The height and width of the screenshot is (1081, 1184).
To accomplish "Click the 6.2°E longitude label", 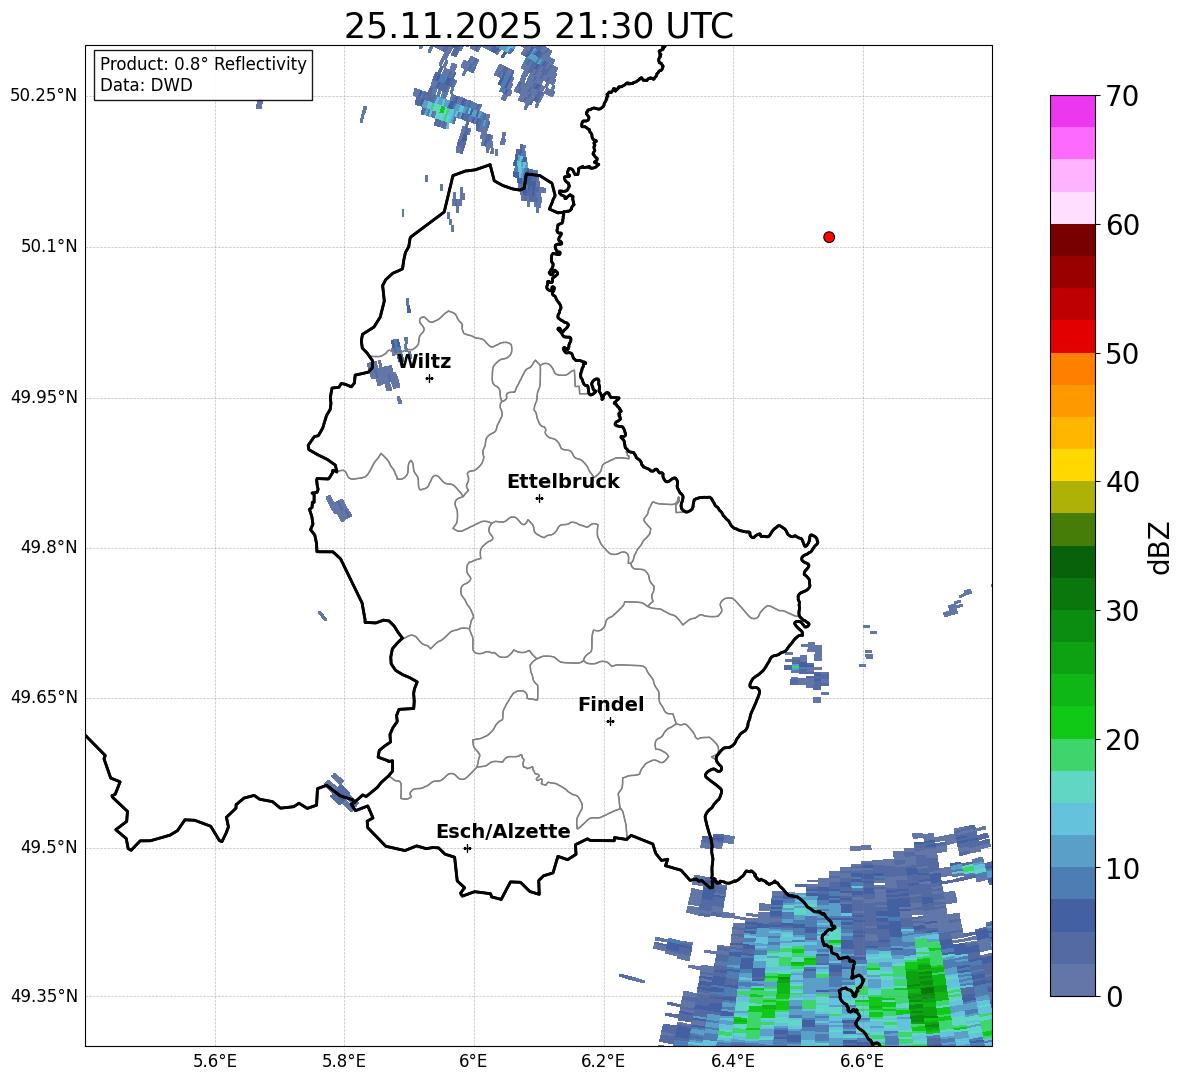I will coord(603,1061).
